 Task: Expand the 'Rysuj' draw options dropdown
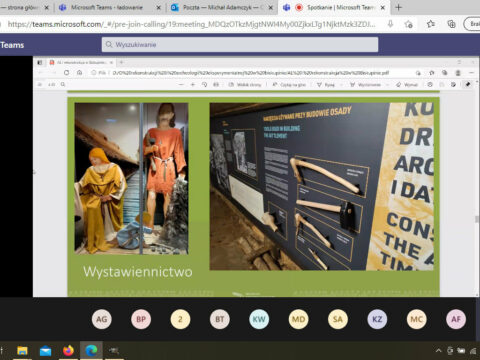pos(342,85)
